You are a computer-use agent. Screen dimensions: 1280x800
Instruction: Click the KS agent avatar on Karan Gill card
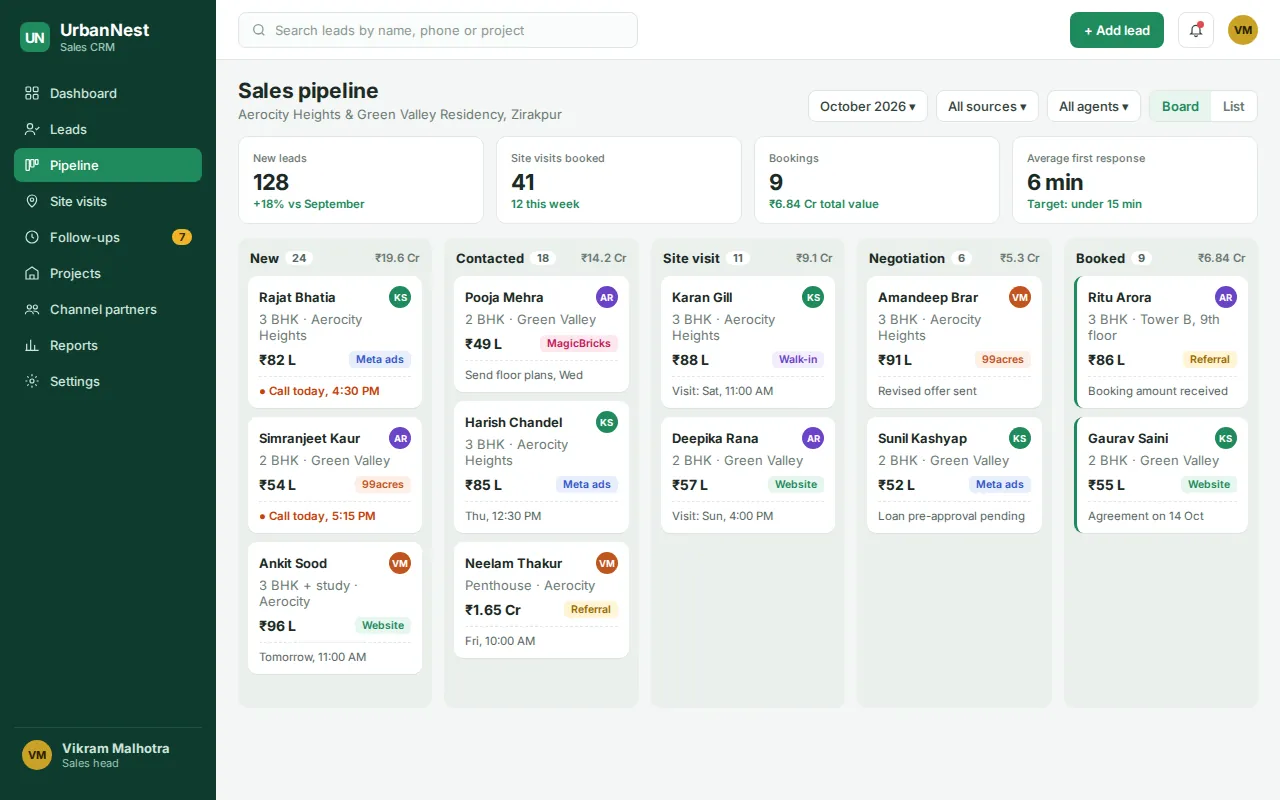(813, 297)
